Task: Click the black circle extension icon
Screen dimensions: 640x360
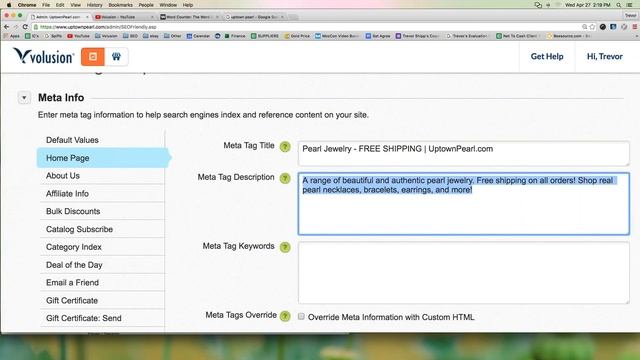Action: click(603, 27)
